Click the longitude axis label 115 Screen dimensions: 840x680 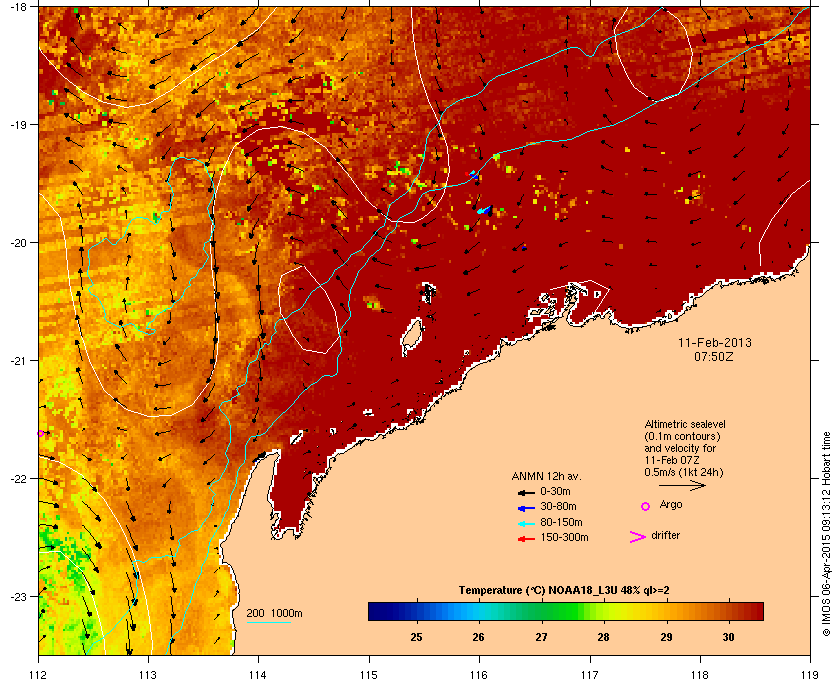tap(369, 675)
